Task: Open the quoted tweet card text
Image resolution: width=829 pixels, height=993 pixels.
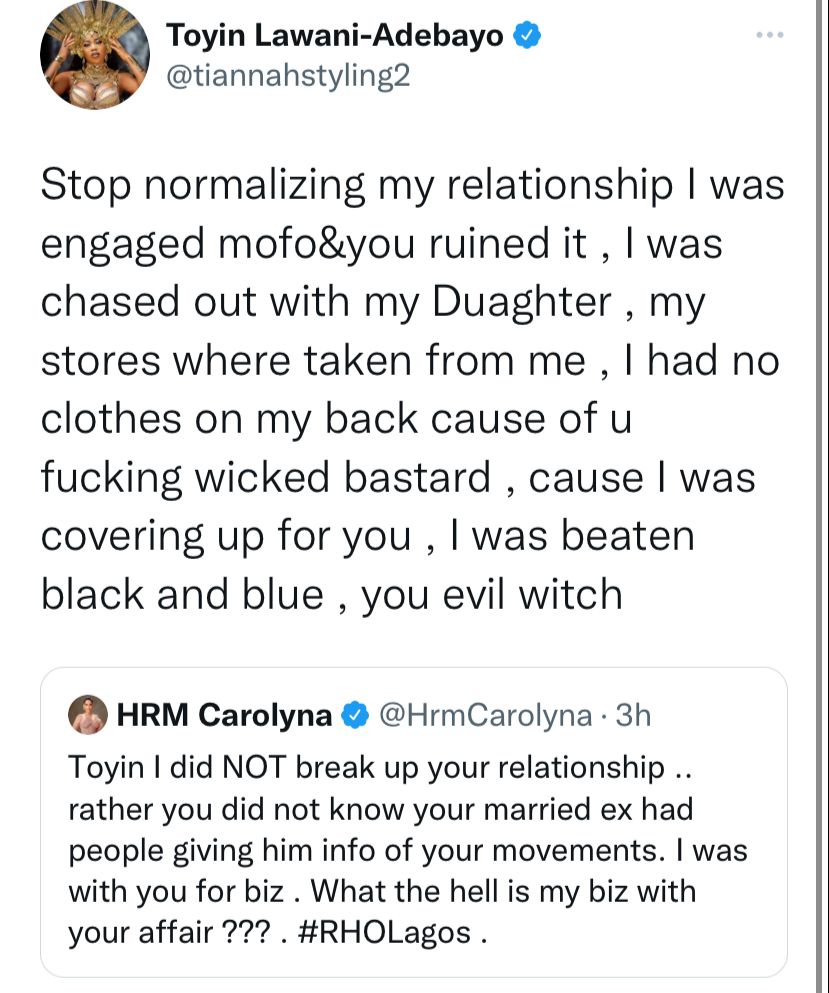Action: (408, 850)
